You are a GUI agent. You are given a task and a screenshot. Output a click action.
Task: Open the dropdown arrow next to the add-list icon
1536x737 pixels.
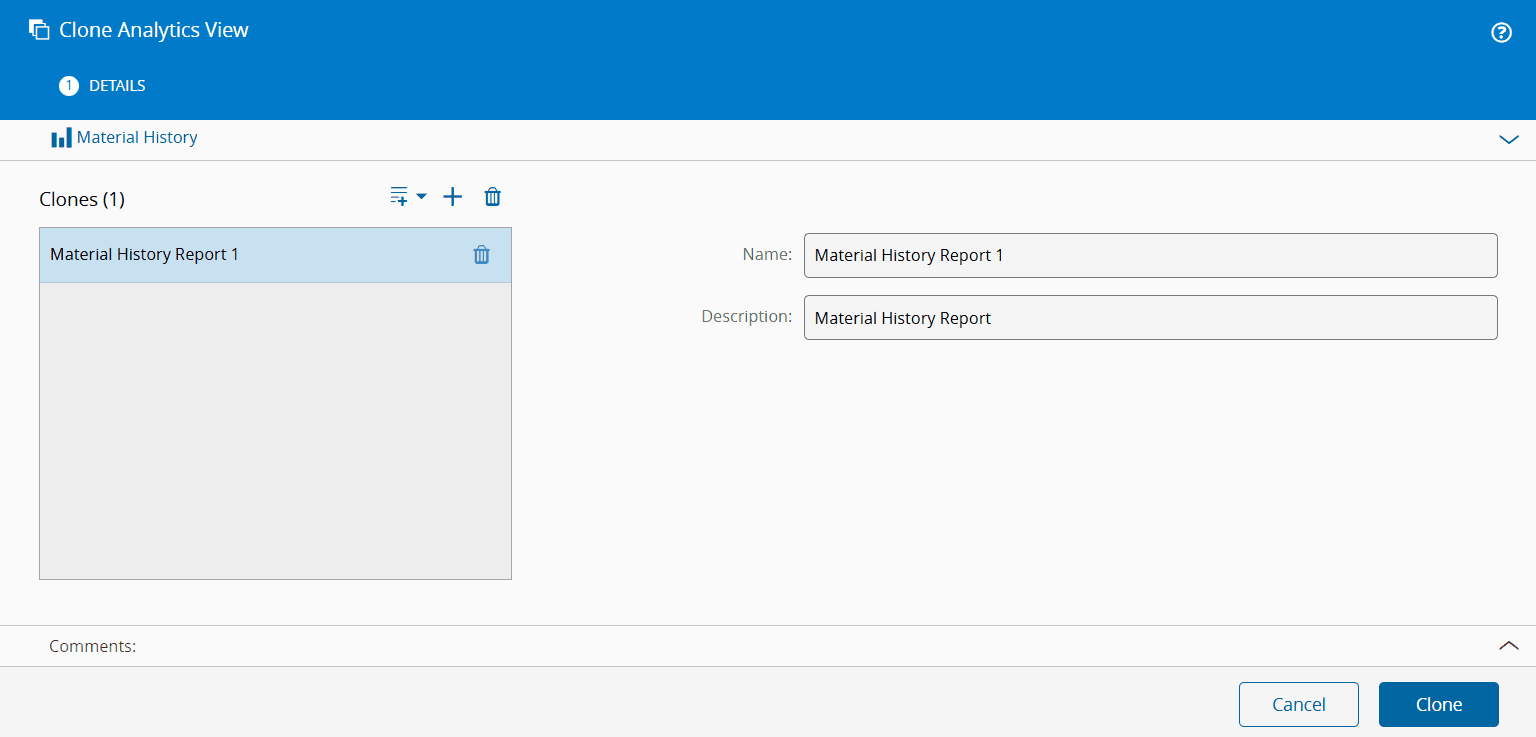[x=420, y=196]
